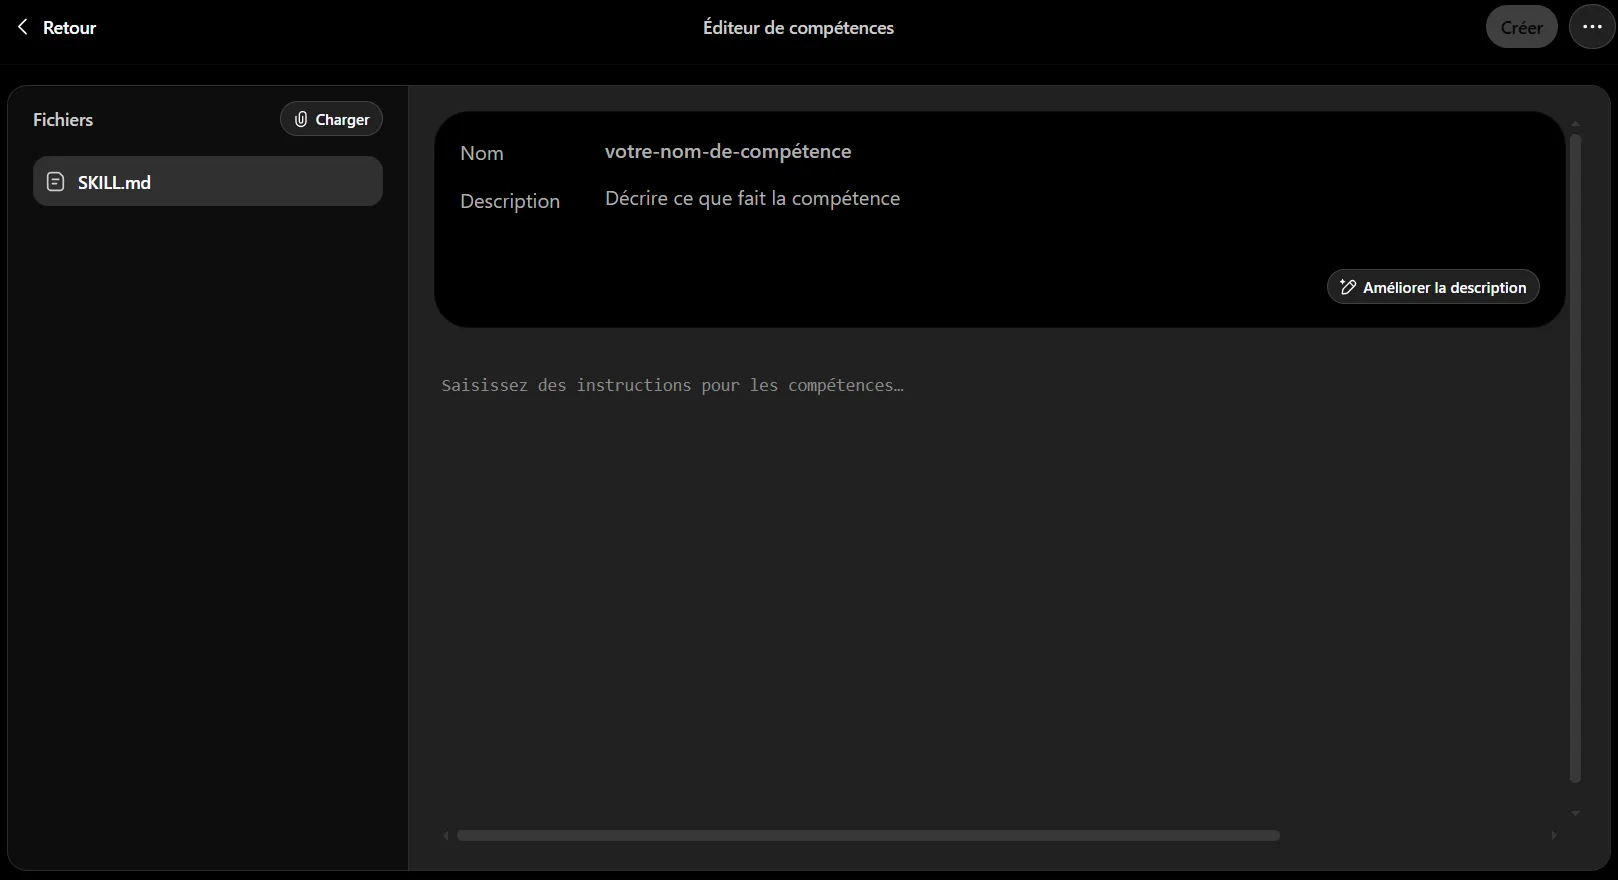Screen dimensions: 1618x880
Task: Focus the Description field placeholder text
Action: point(752,198)
